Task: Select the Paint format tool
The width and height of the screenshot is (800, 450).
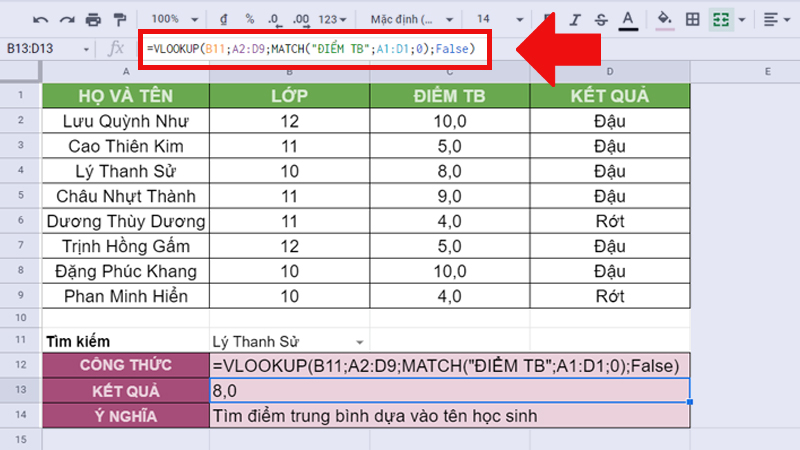Action: (120, 20)
